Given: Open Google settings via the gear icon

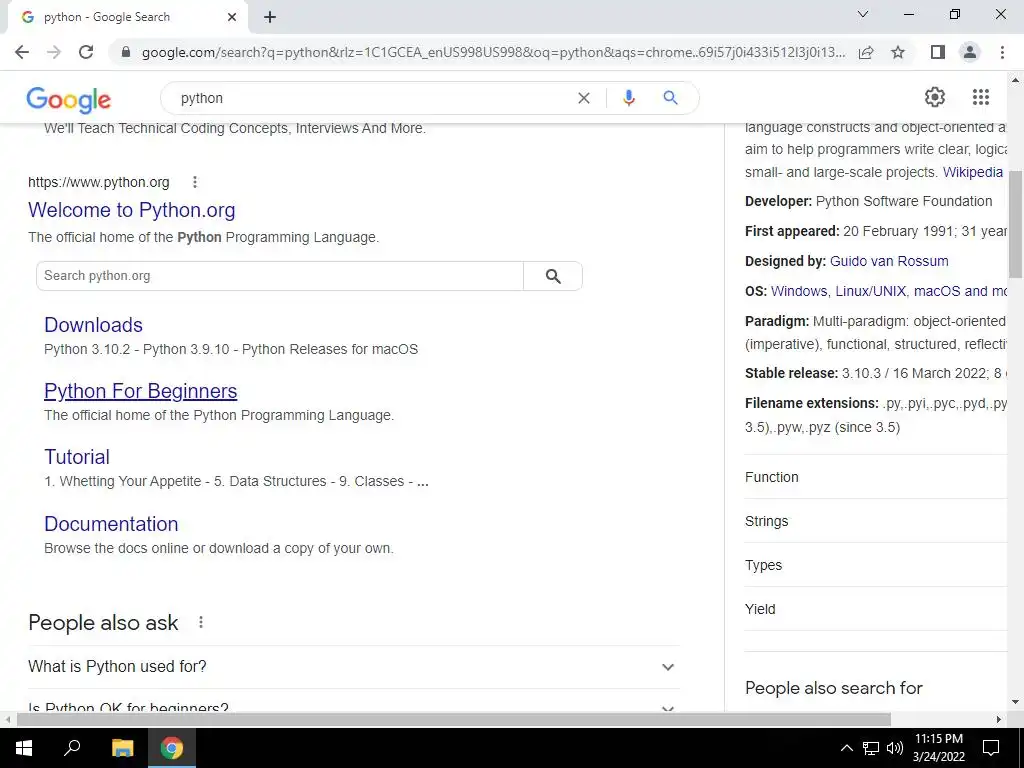Looking at the screenshot, I should (935, 97).
